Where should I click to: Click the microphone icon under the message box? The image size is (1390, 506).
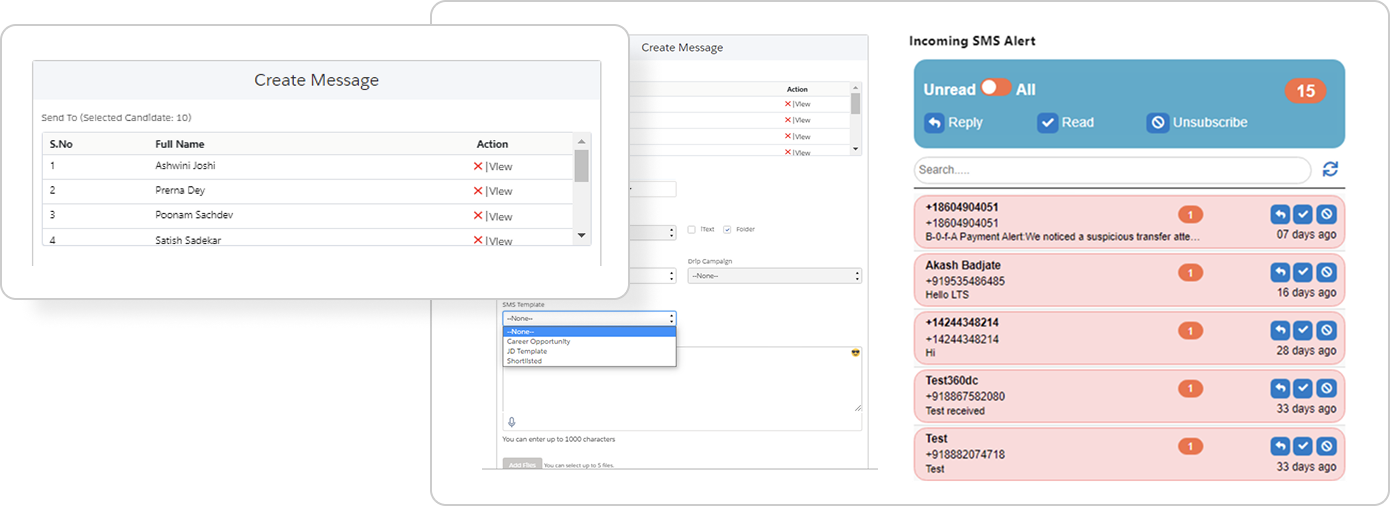tap(512, 422)
